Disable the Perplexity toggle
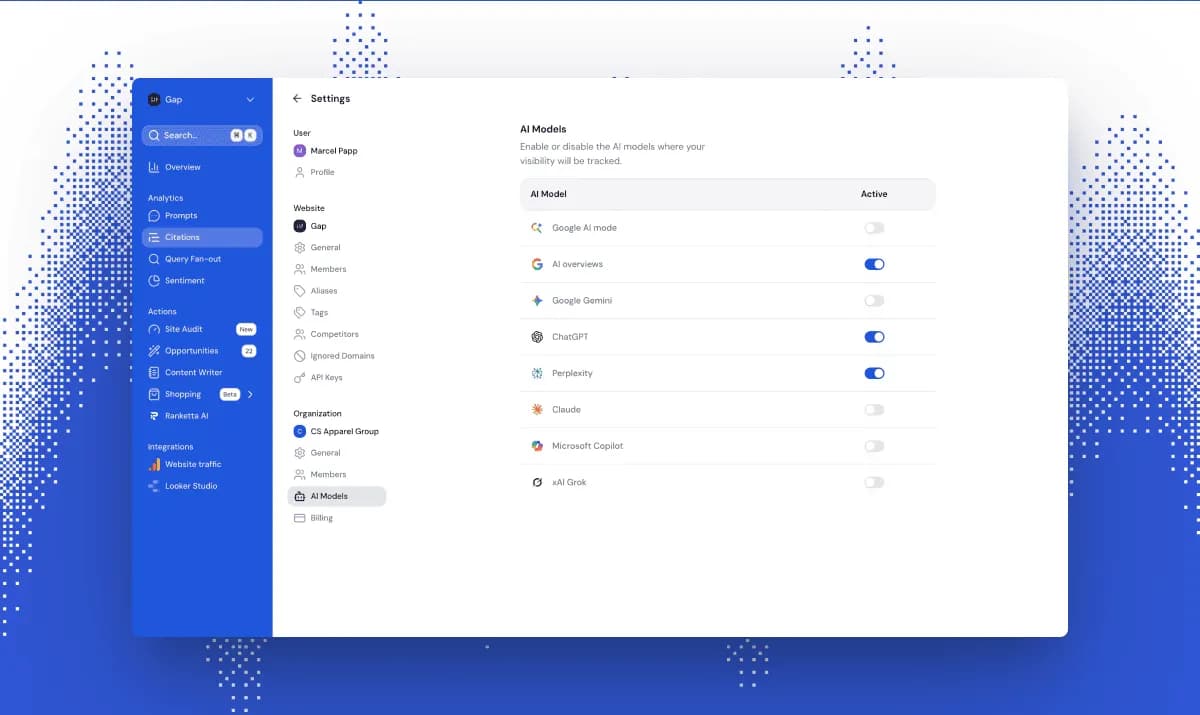This screenshot has height=715, width=1200. click(x=874, y=373)
